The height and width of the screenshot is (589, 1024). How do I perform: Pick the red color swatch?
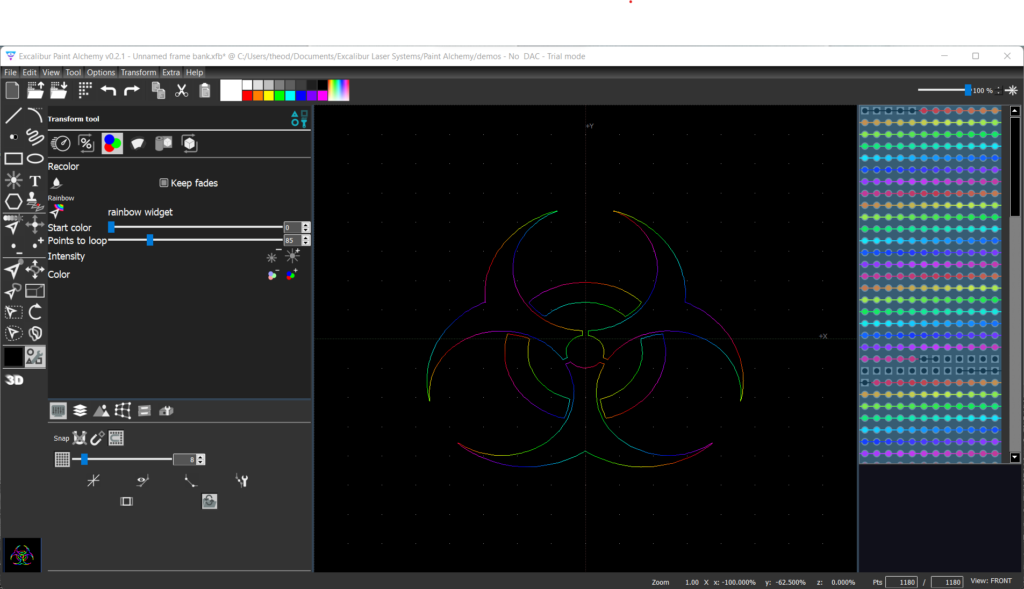tap(249, 96)
